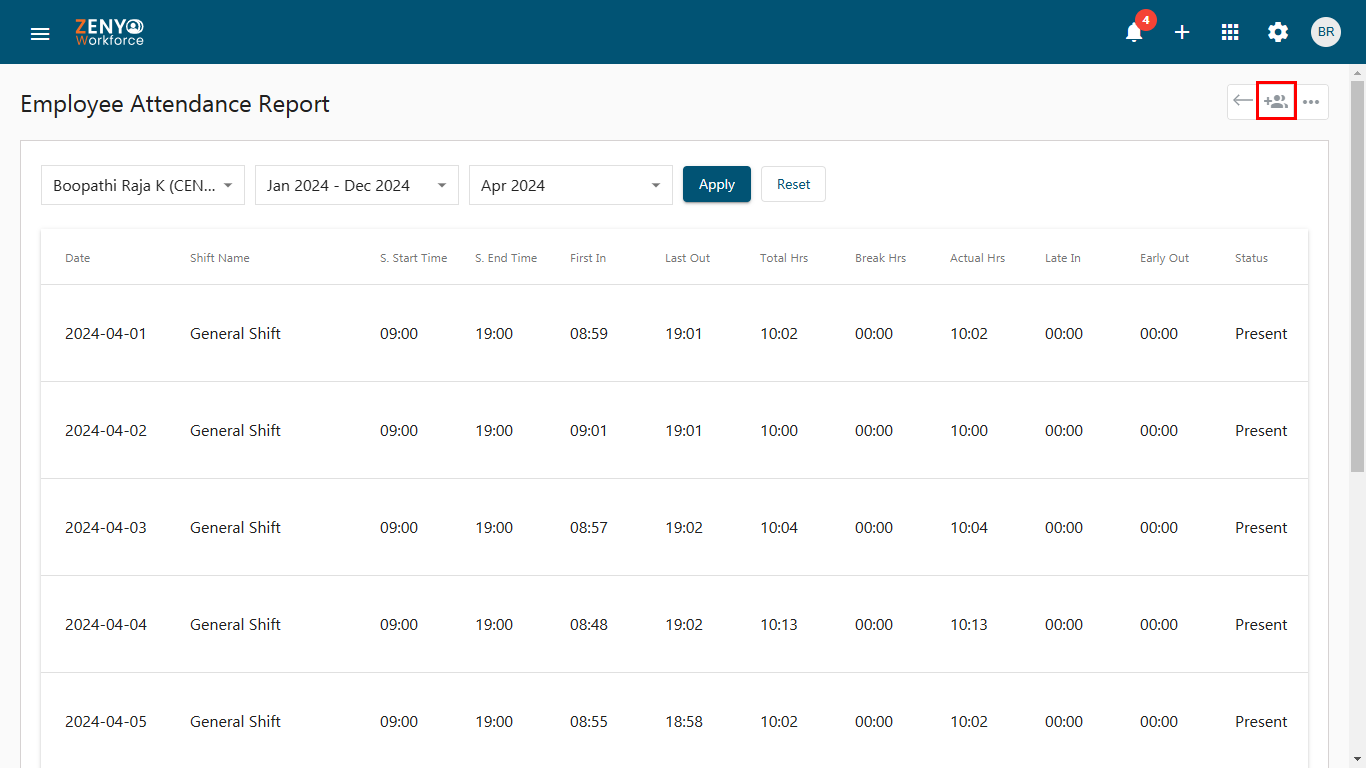This screenshot has height=768, width=1366.
Task: Click the S. Start Time column header
Action: point(414,258)
